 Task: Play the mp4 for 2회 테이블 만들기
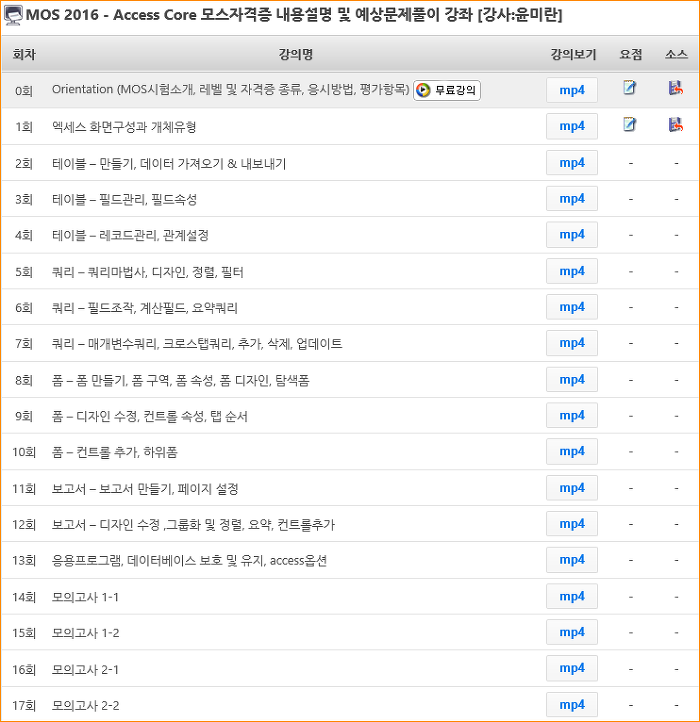click(x=572, y=163)
